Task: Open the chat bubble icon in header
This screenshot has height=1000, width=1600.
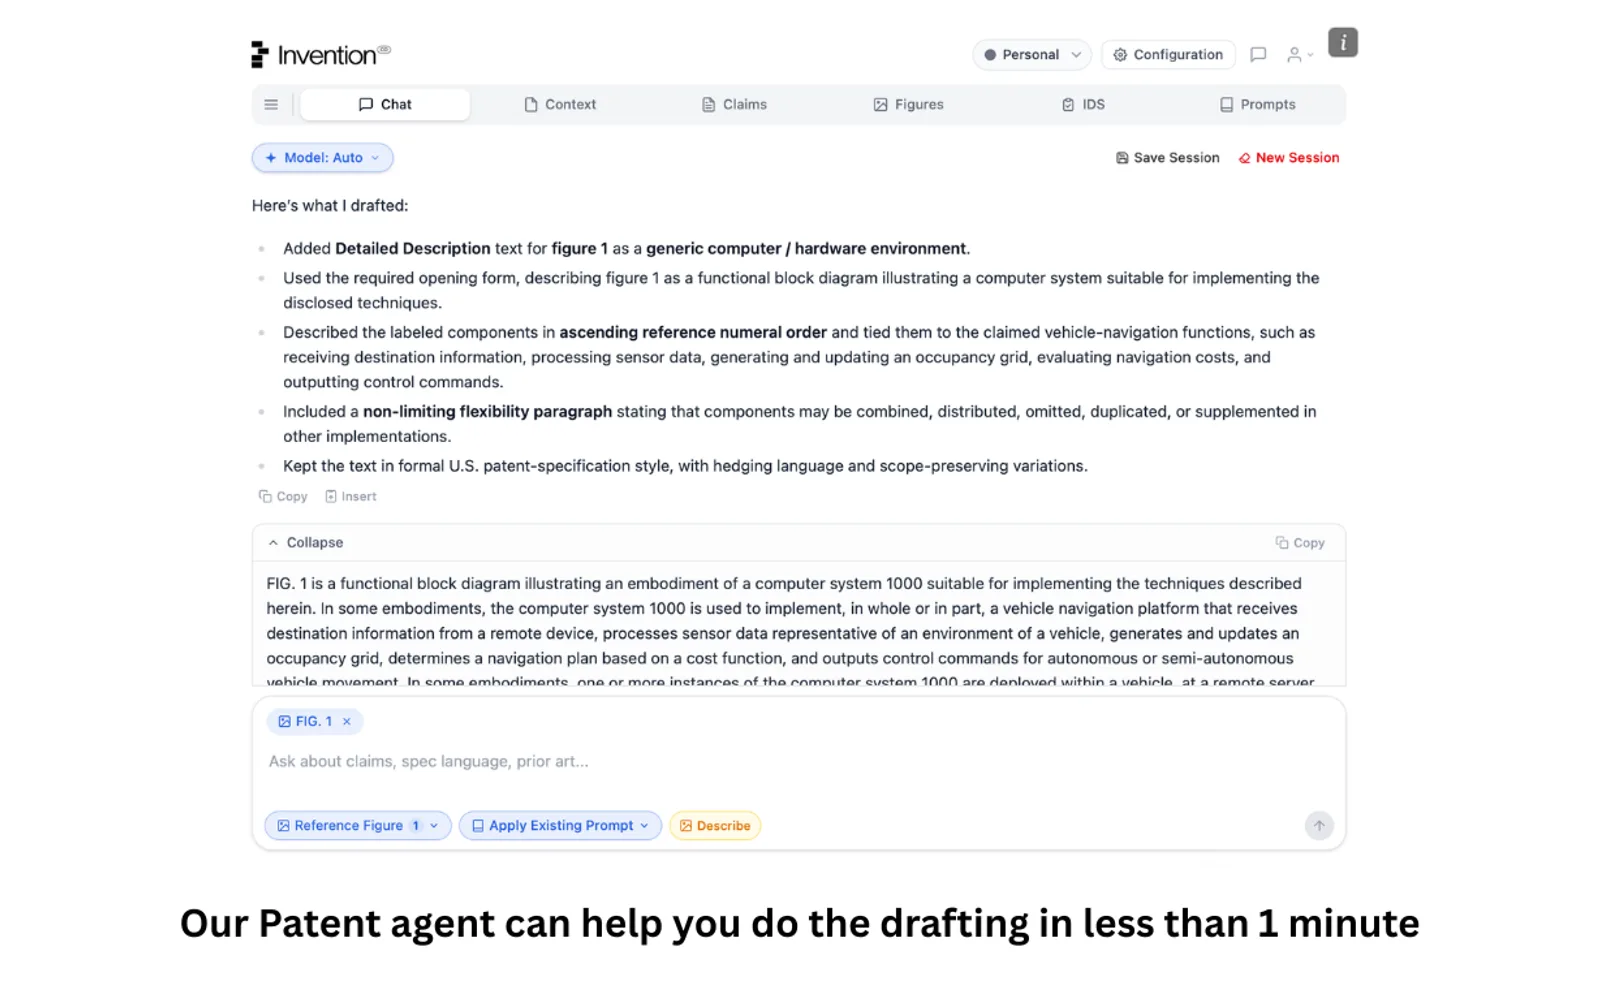Action: 1258,55
